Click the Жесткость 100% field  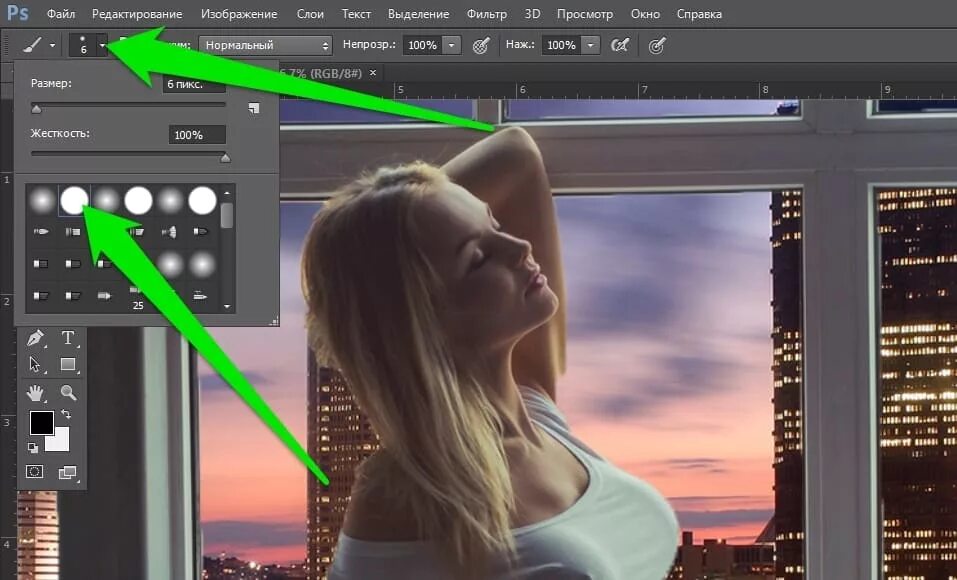(x=197, y=135)
